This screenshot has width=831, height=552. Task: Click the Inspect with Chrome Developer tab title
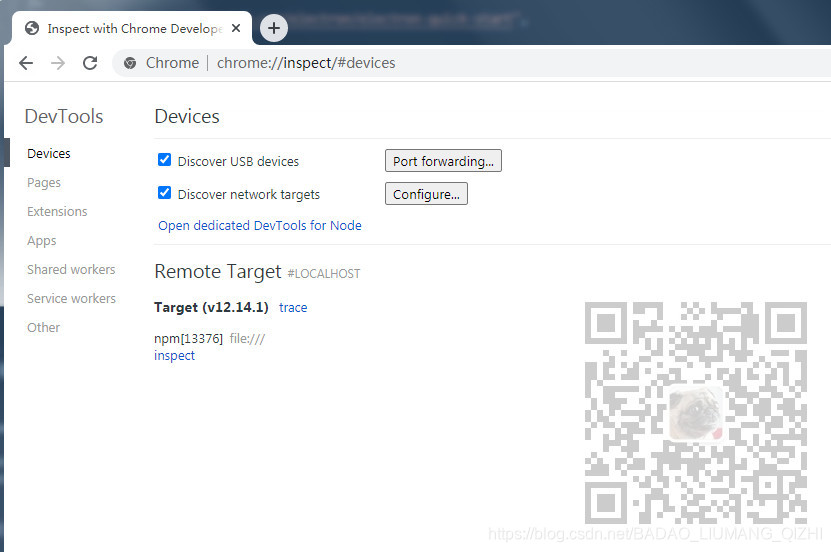135,29
